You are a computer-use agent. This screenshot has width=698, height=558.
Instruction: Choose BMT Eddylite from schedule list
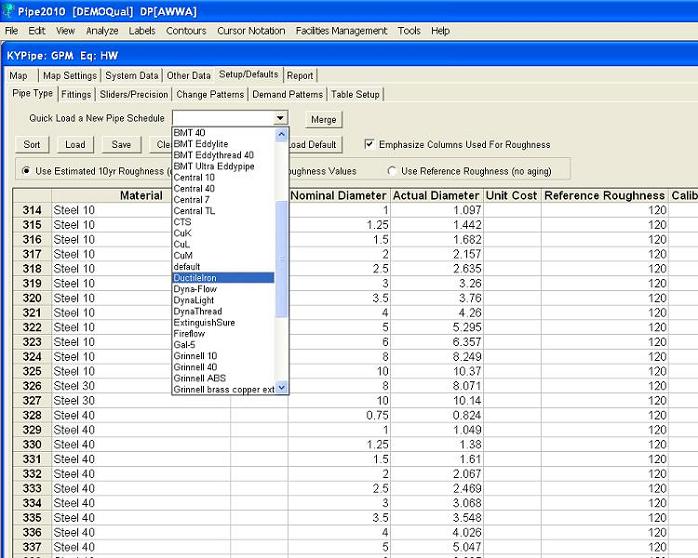click(223, 144)
